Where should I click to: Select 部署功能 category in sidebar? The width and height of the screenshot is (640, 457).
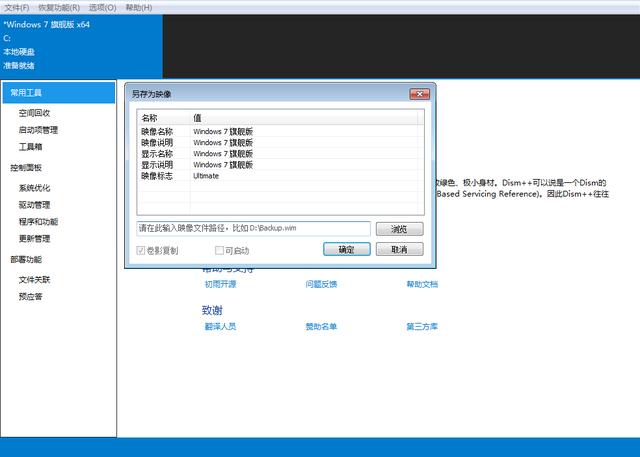[x=26, y=259]
